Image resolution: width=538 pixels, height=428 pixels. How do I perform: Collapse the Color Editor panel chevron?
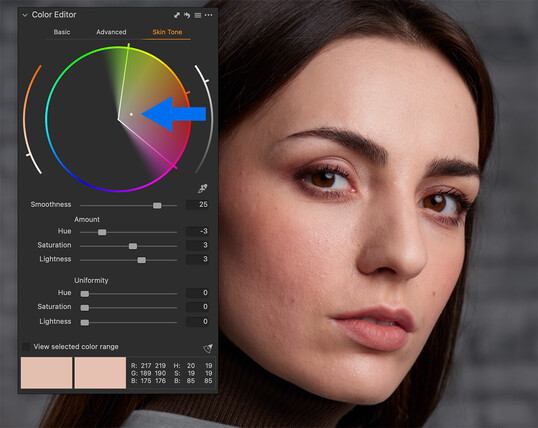tap(25, 15)
